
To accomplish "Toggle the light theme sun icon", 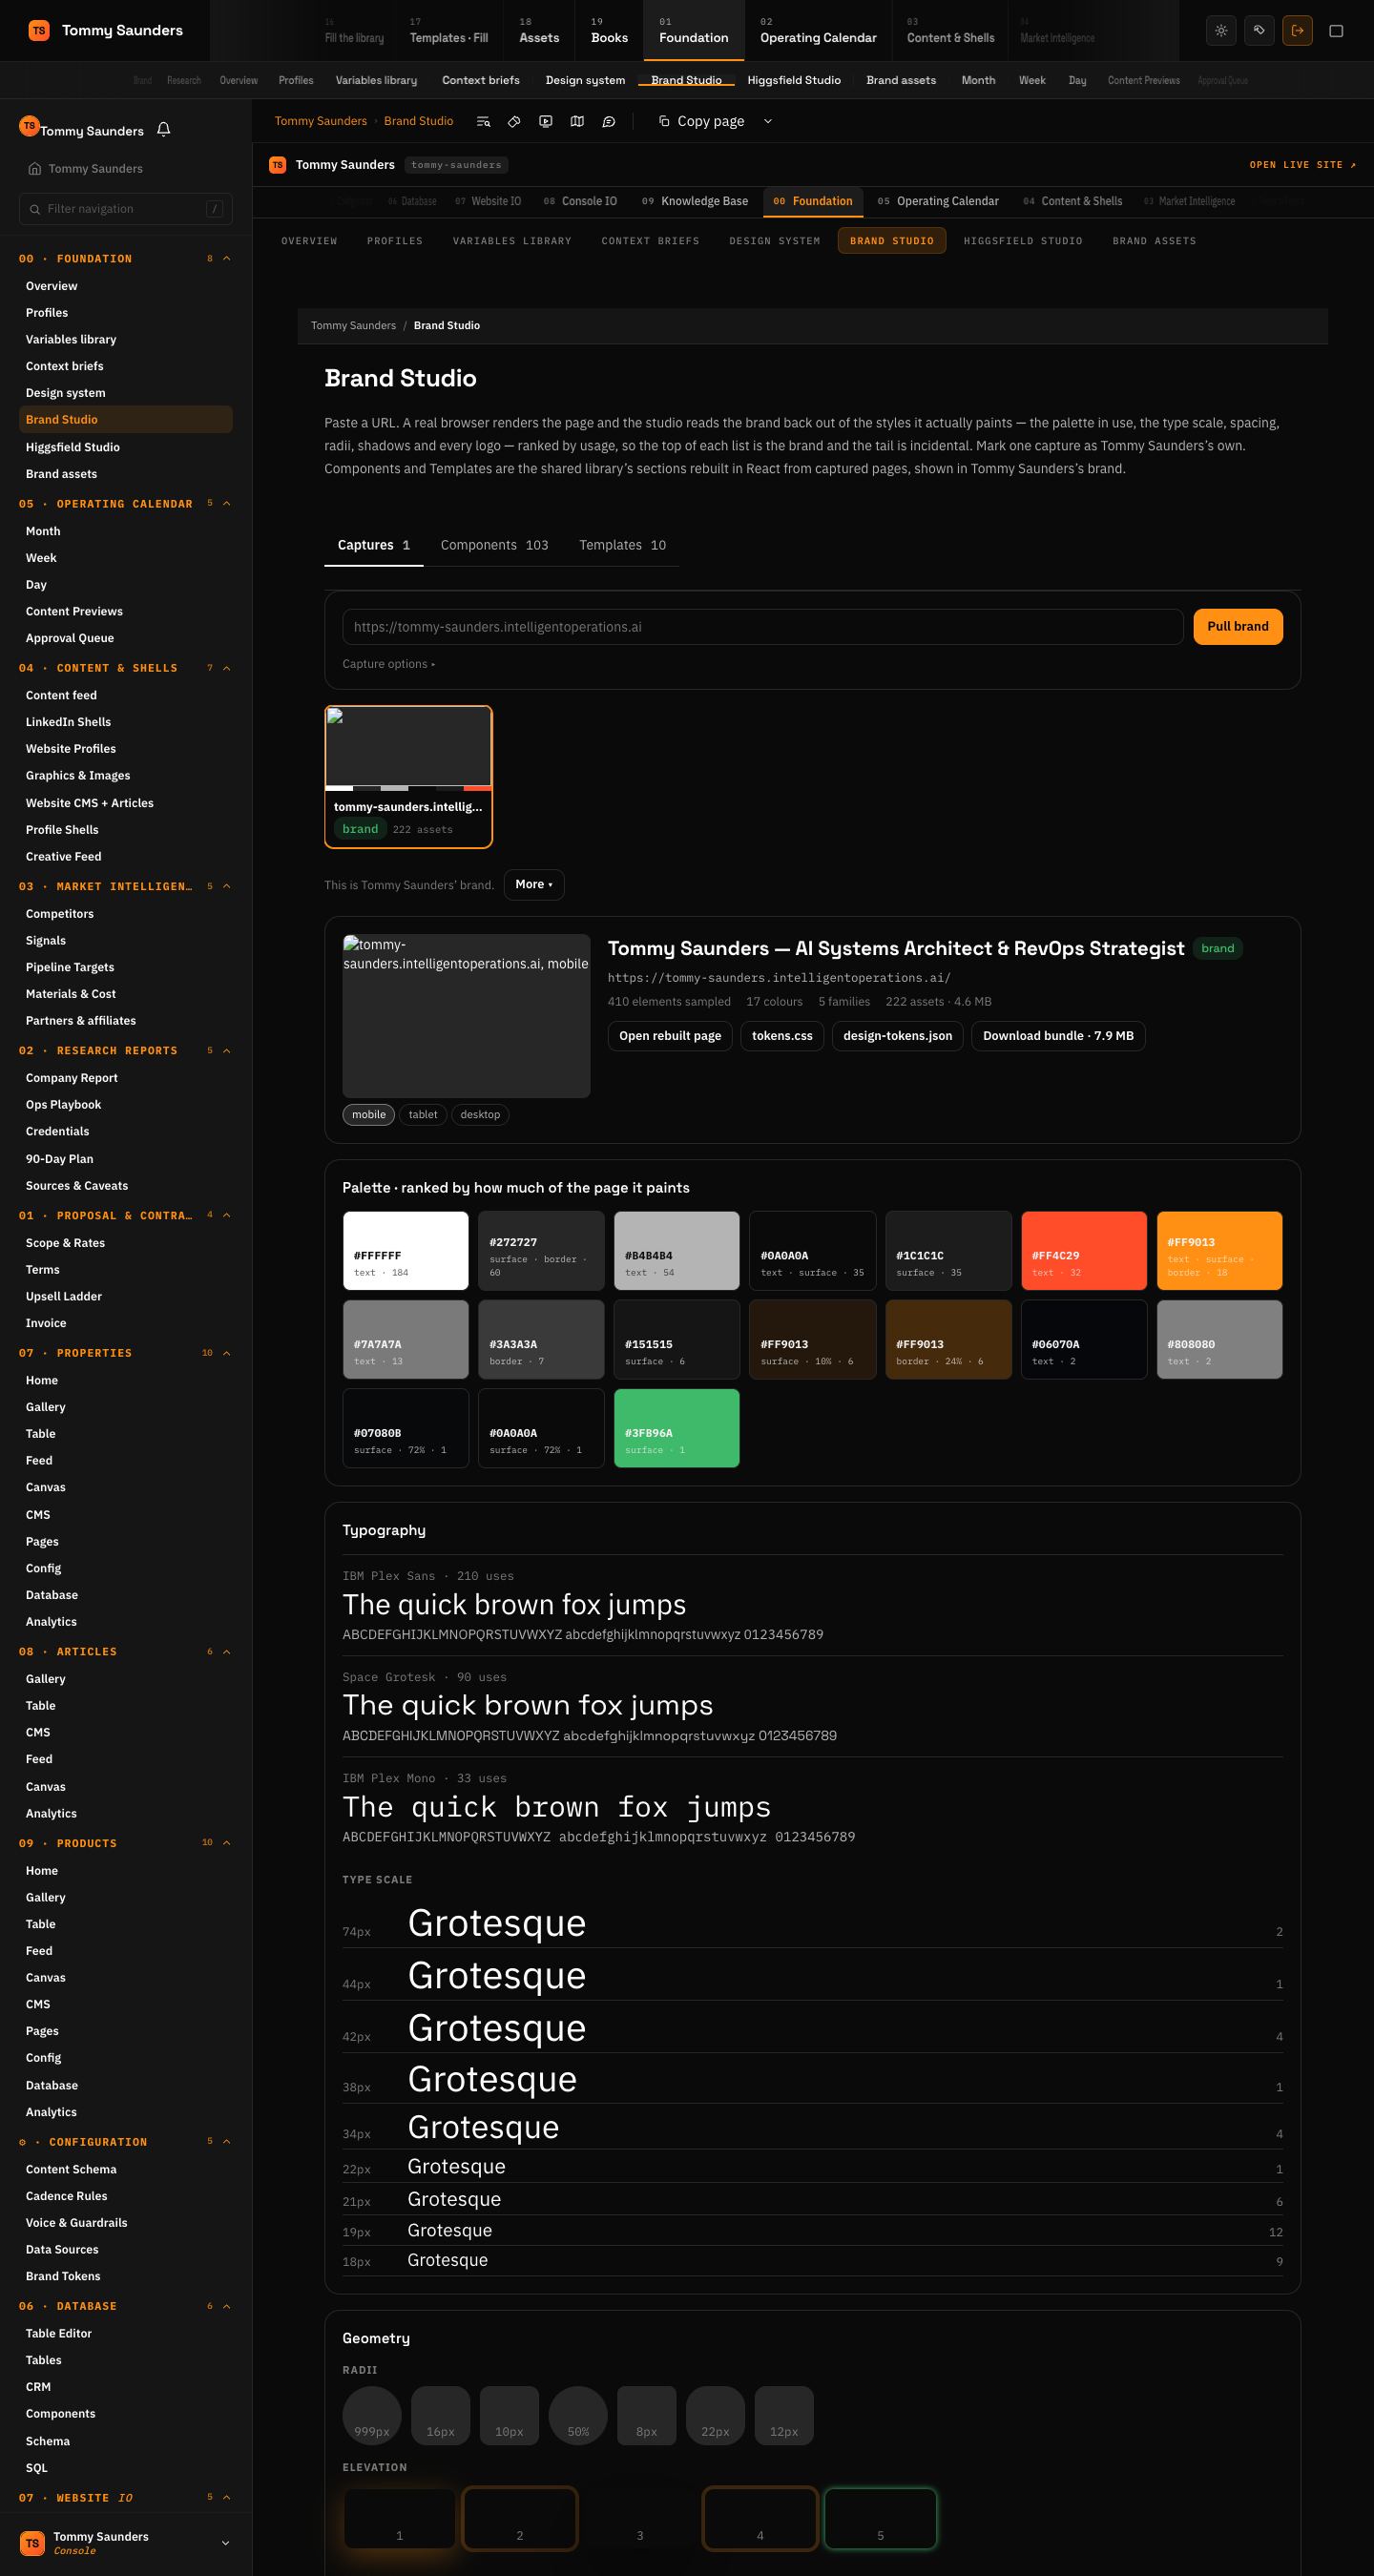I will click(x=1221, y=31).
